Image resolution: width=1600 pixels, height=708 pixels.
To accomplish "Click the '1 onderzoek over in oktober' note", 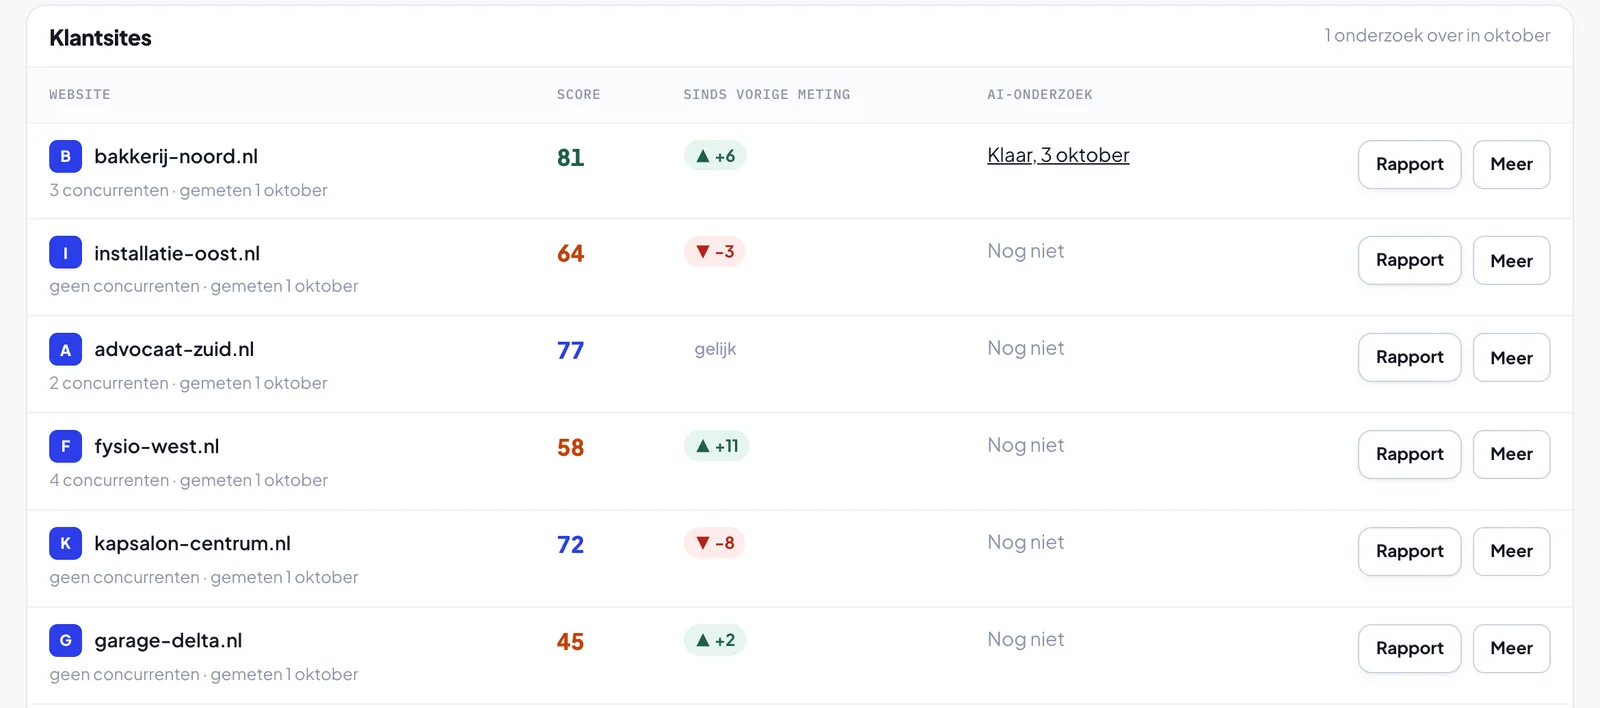I will click(x=1437, y=35).
